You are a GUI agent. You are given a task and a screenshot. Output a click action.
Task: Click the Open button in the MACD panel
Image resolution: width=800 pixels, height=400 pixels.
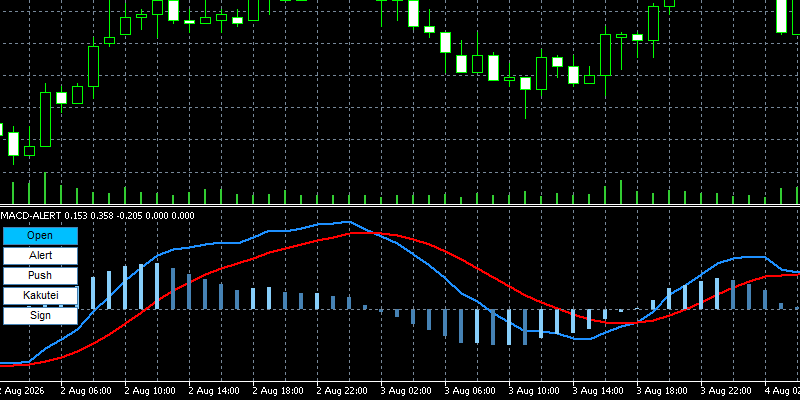pos(40,236)
